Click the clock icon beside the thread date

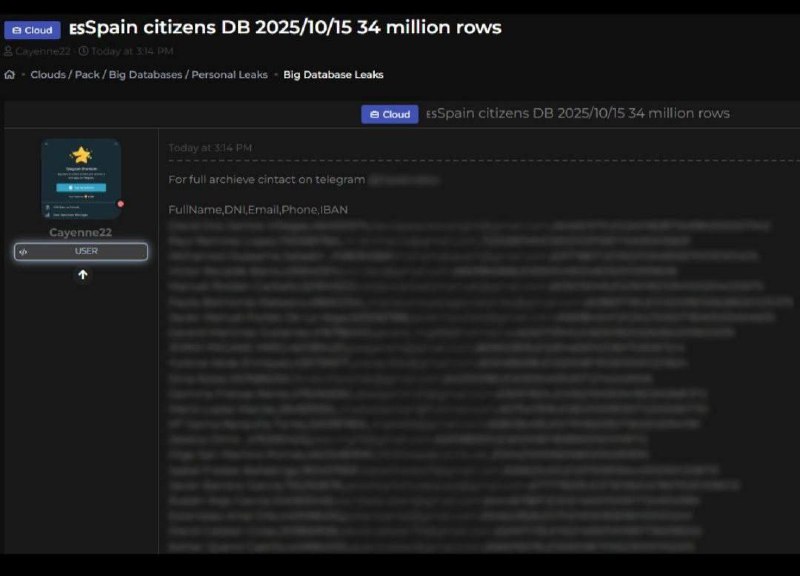coord(83,51)
